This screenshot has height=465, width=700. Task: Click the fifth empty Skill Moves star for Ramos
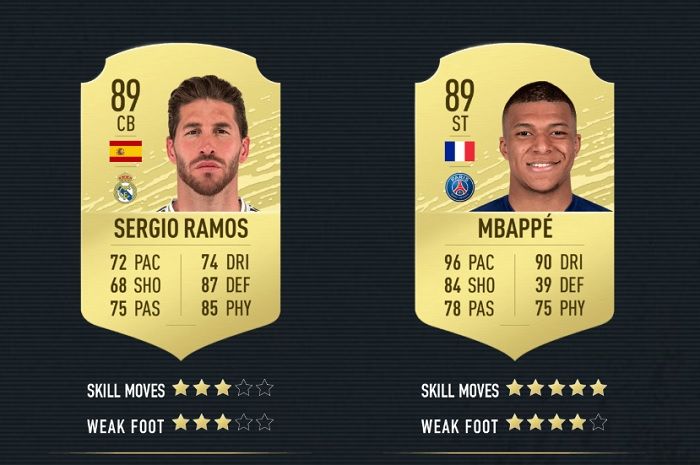pyautogui.click(x=265, y=388)
